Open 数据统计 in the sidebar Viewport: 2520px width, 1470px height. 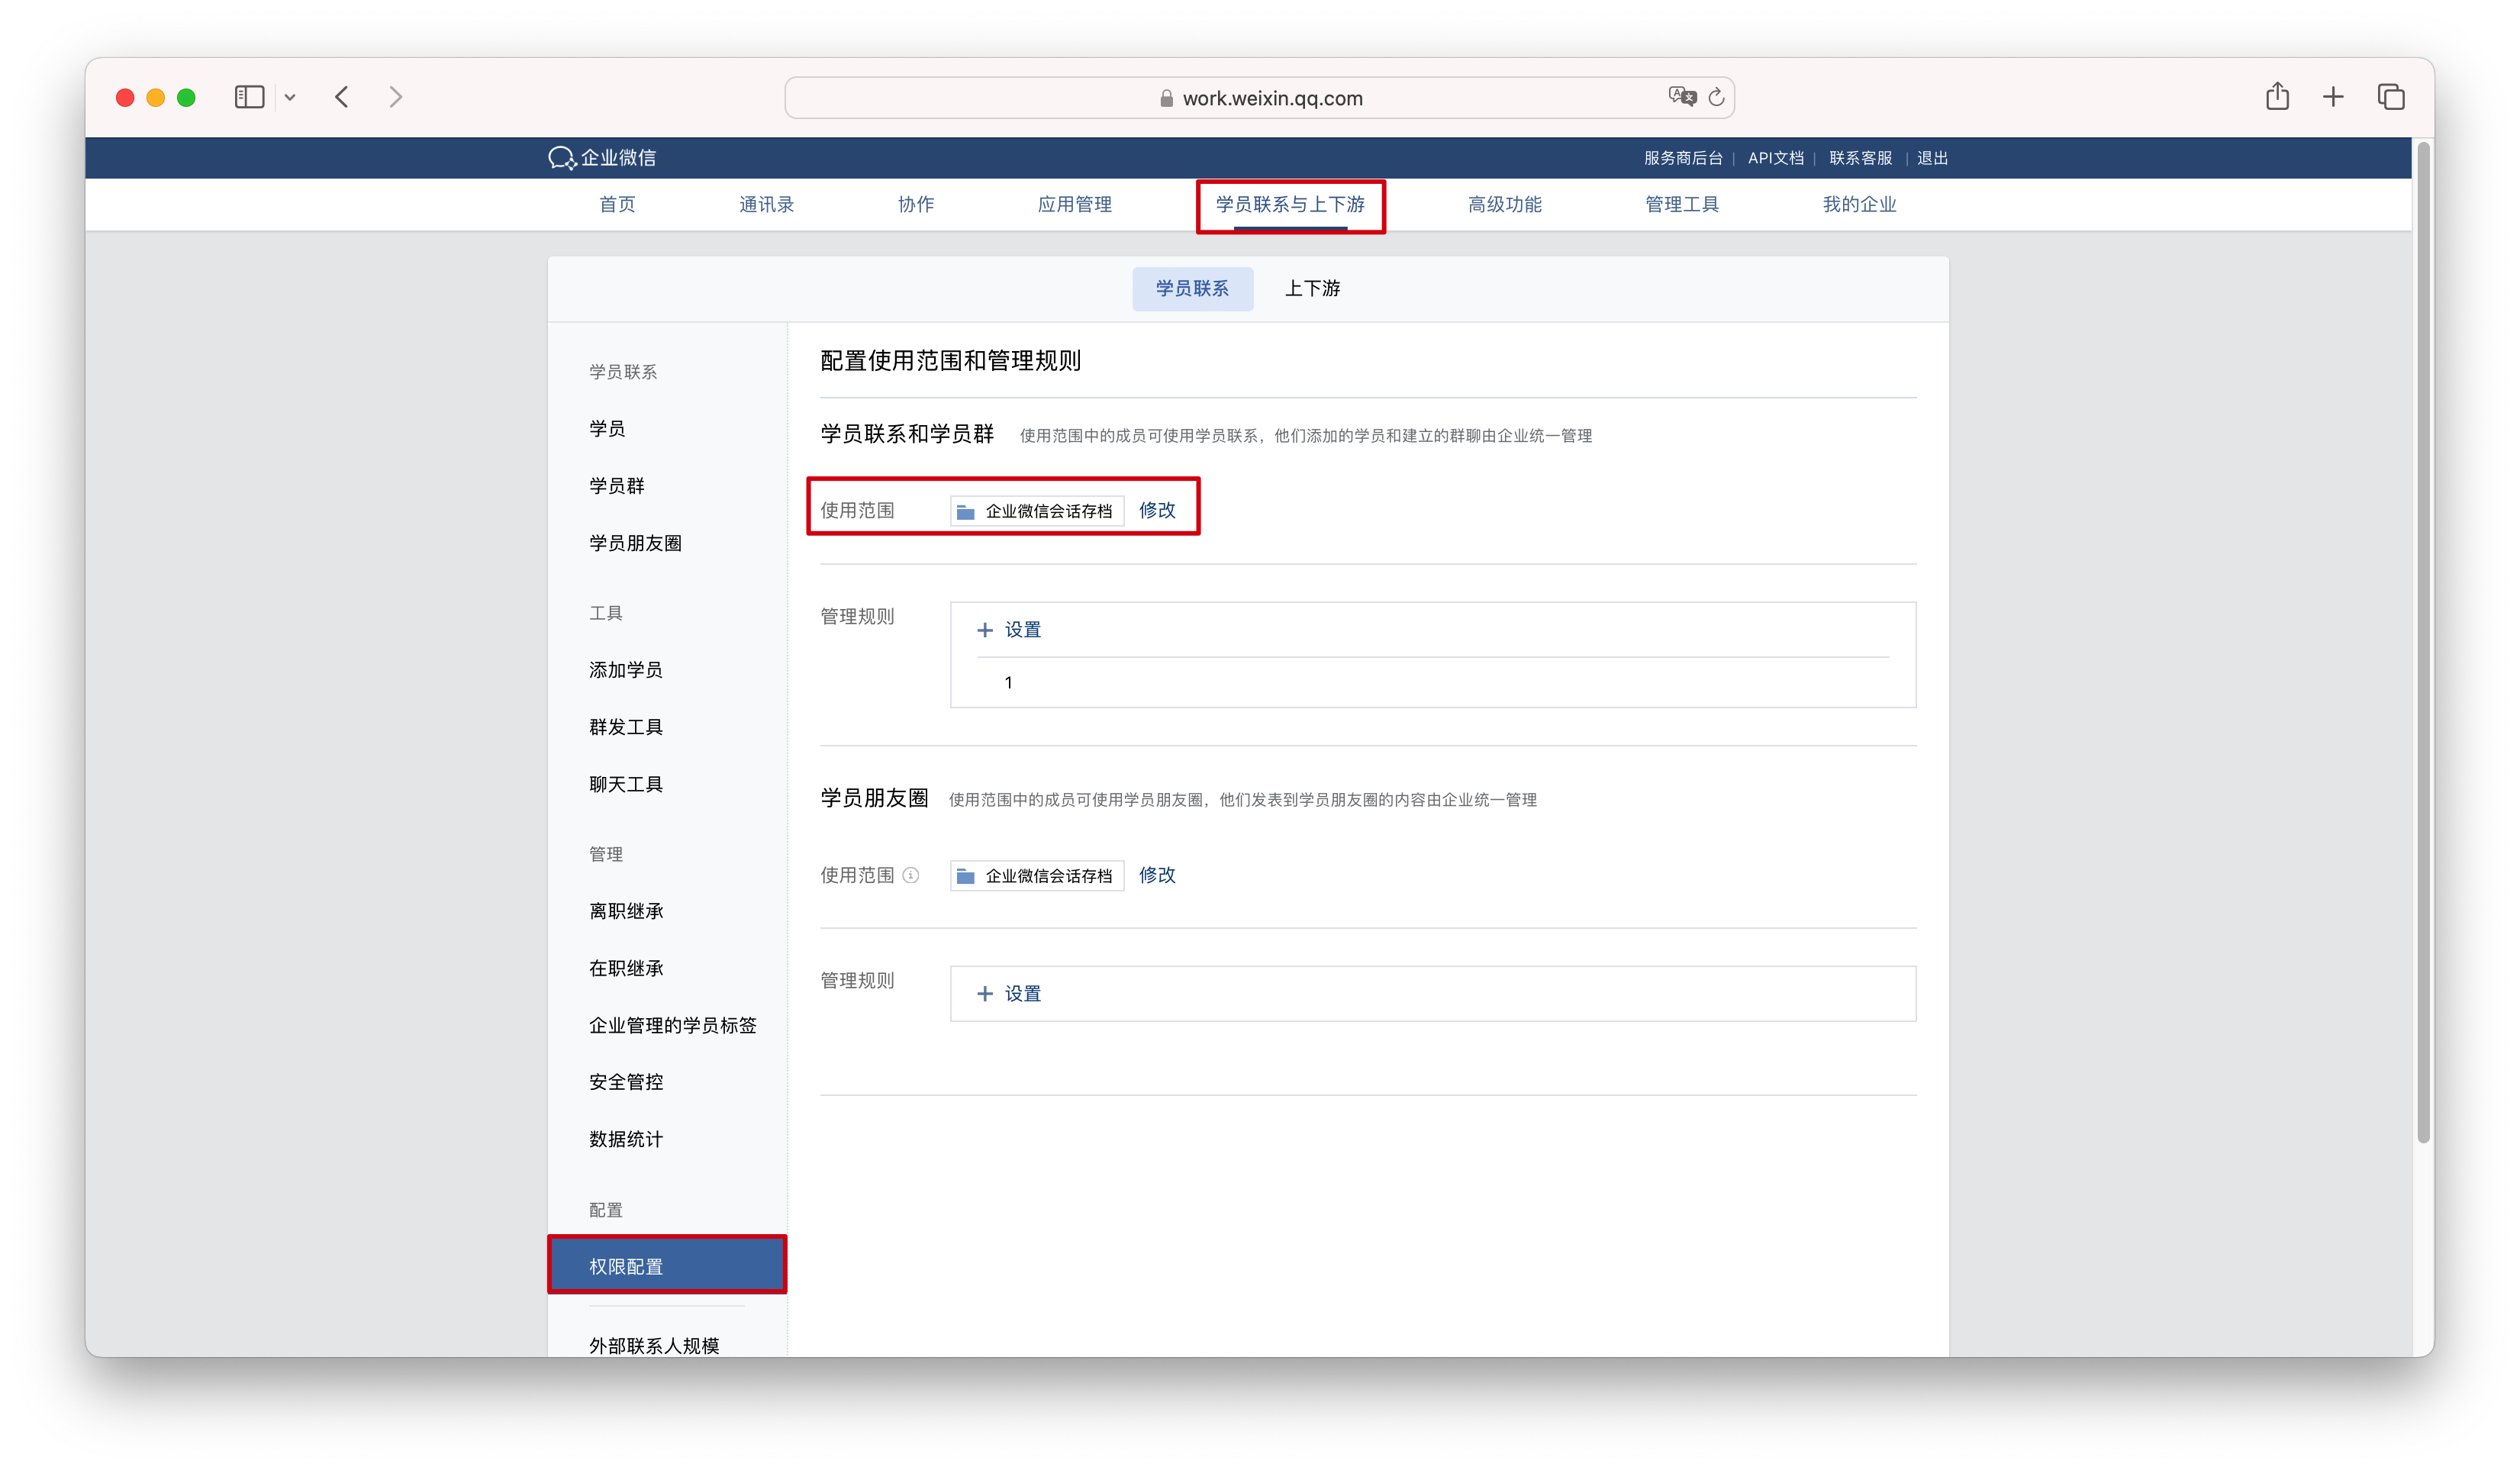626,1139
